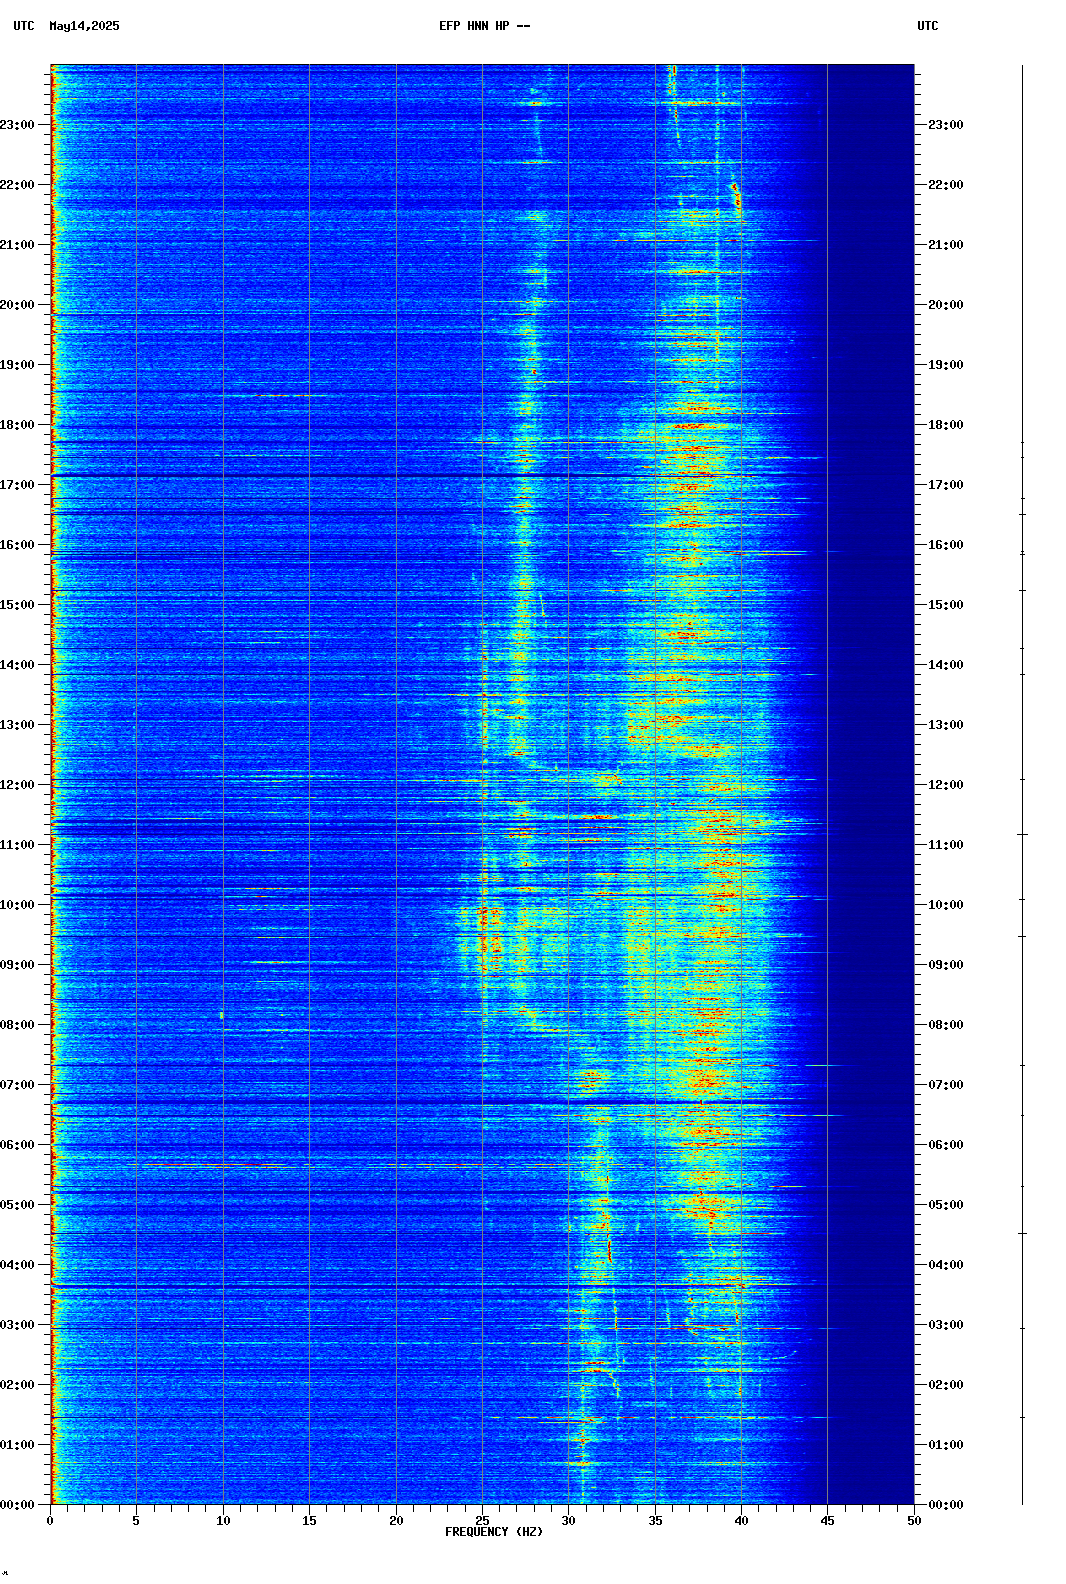Click 00:00 on the left time axis
Screen dimensions: 1066x1584
pyautogui.click(x=17, y=1505)
